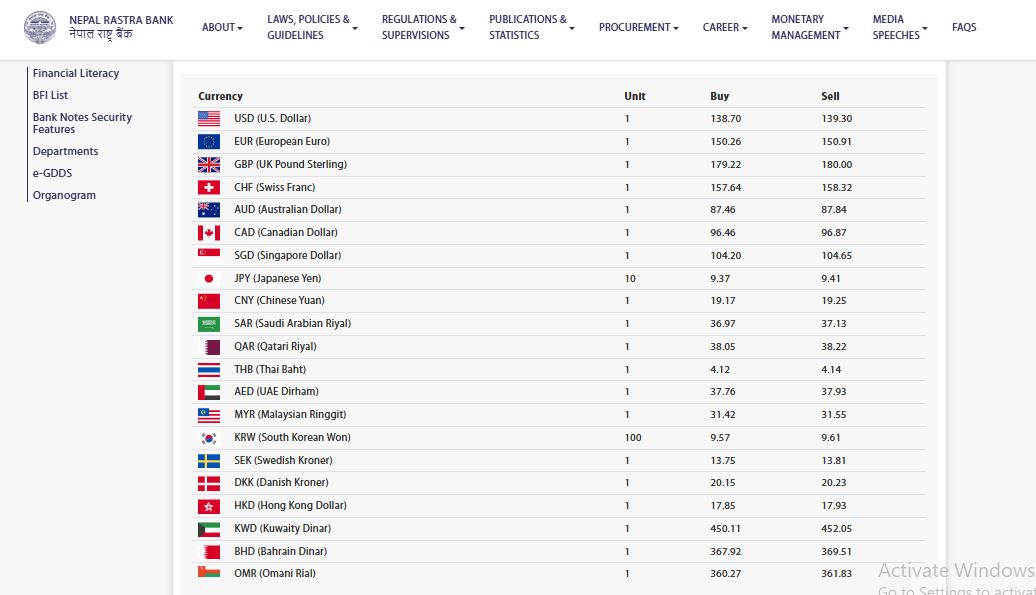Click the CHF Swiss flag icon
The image size is (1036, 595).
click(x=209, y=188)
